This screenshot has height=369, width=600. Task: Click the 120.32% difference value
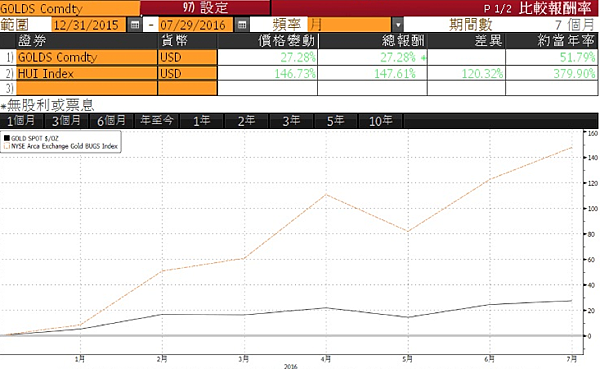[x=482, y=73]
